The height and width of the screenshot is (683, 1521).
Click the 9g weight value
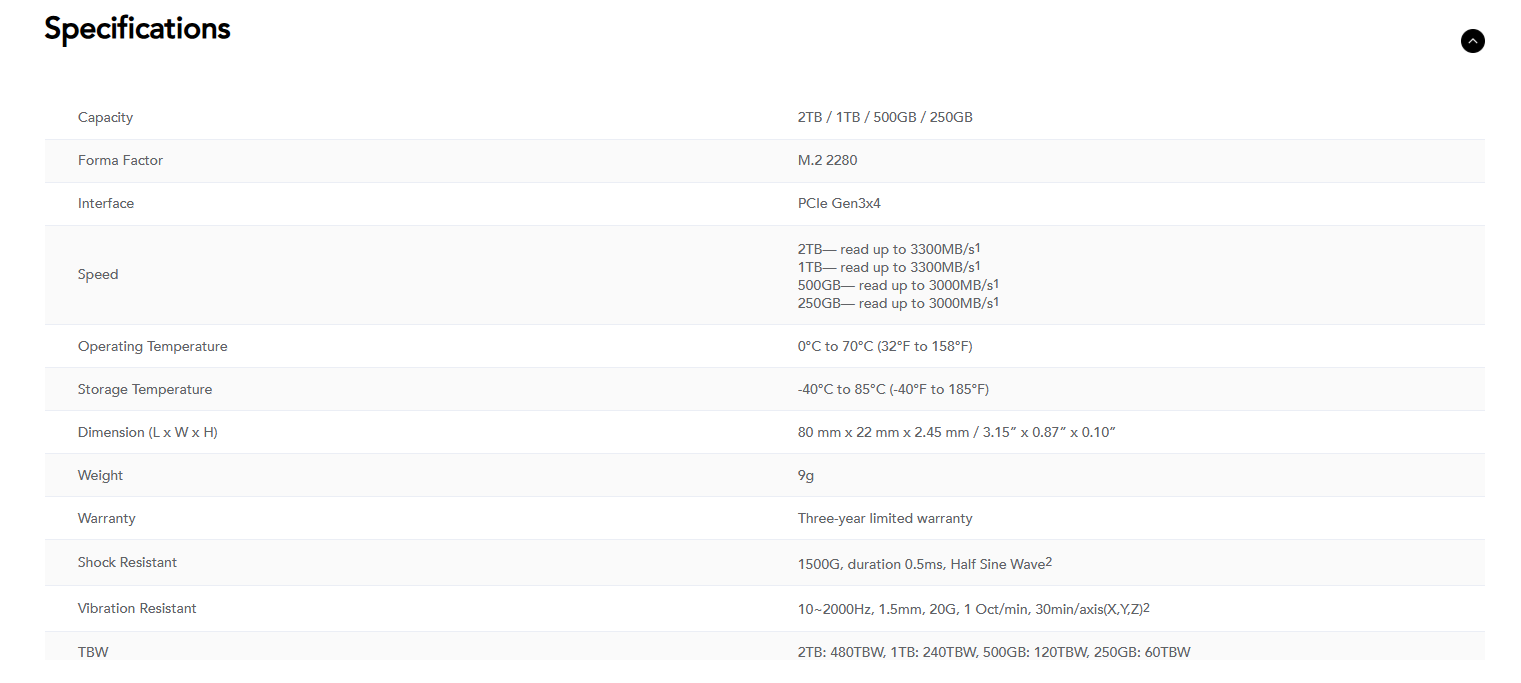805,475
